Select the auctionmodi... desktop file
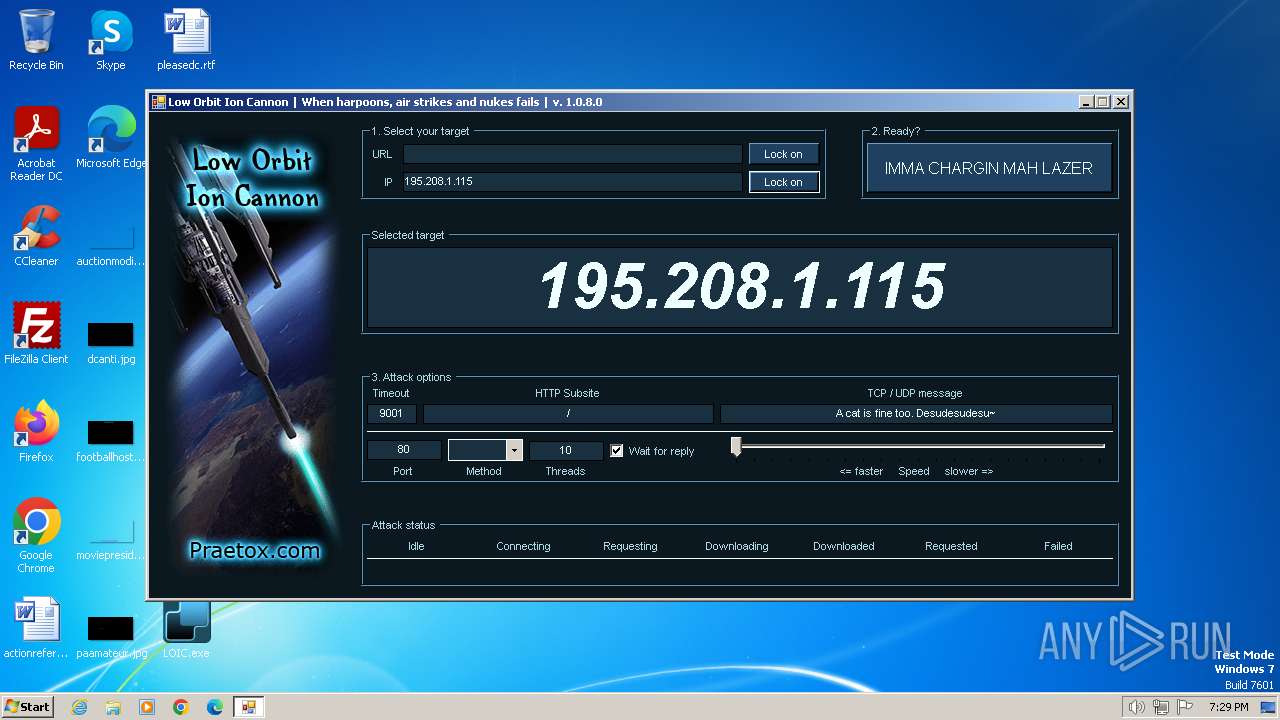Screen dimensions: 1280x720 point(110,244)
